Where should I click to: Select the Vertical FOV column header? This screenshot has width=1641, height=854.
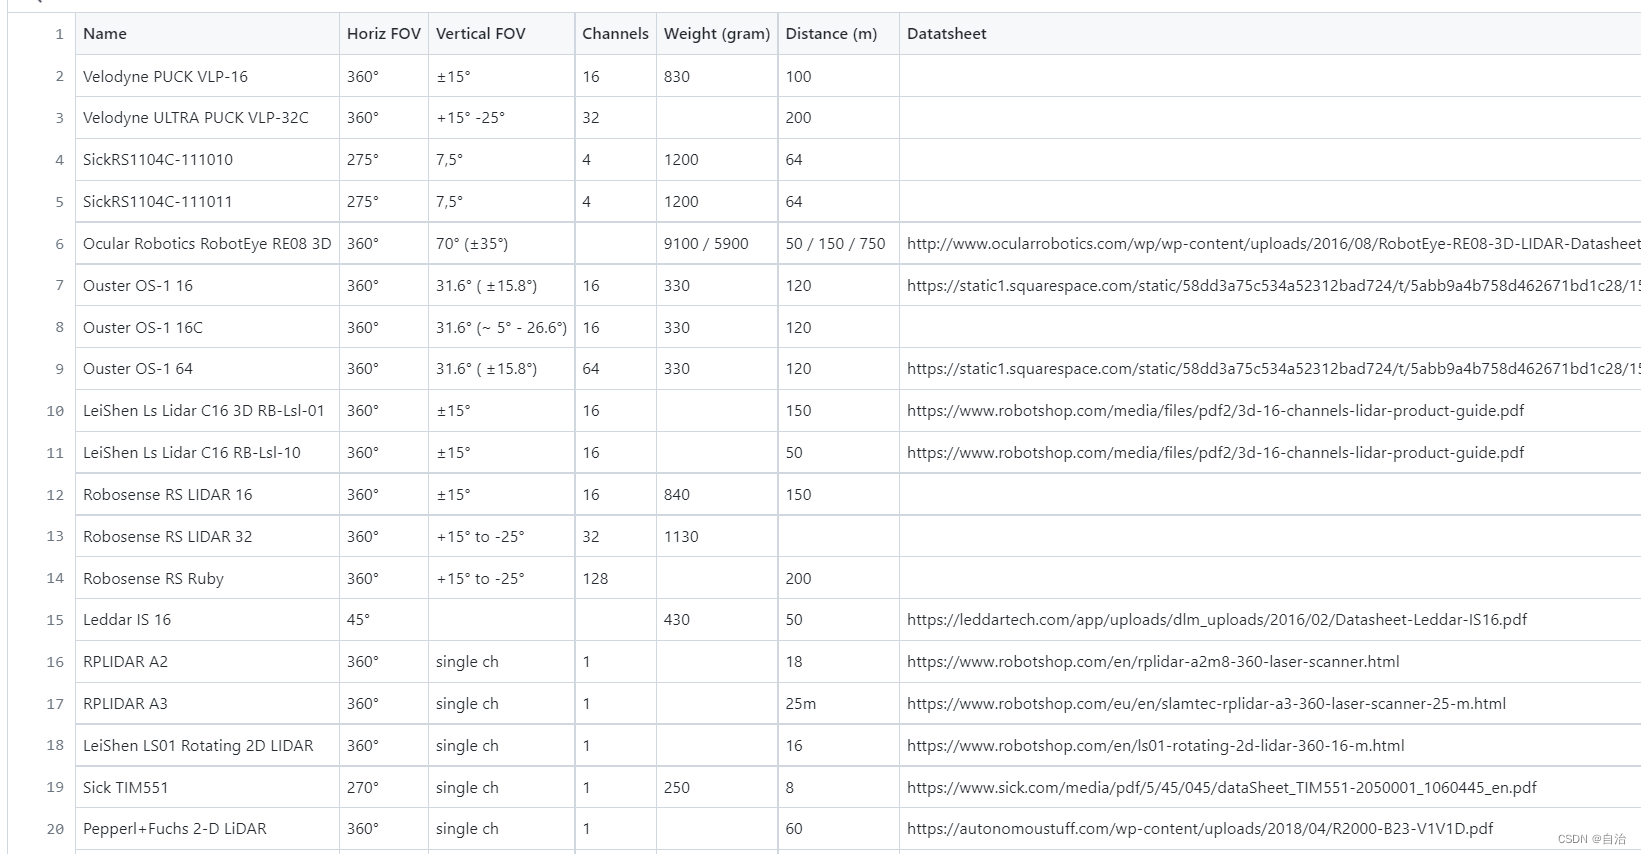[x=480, y=34]
